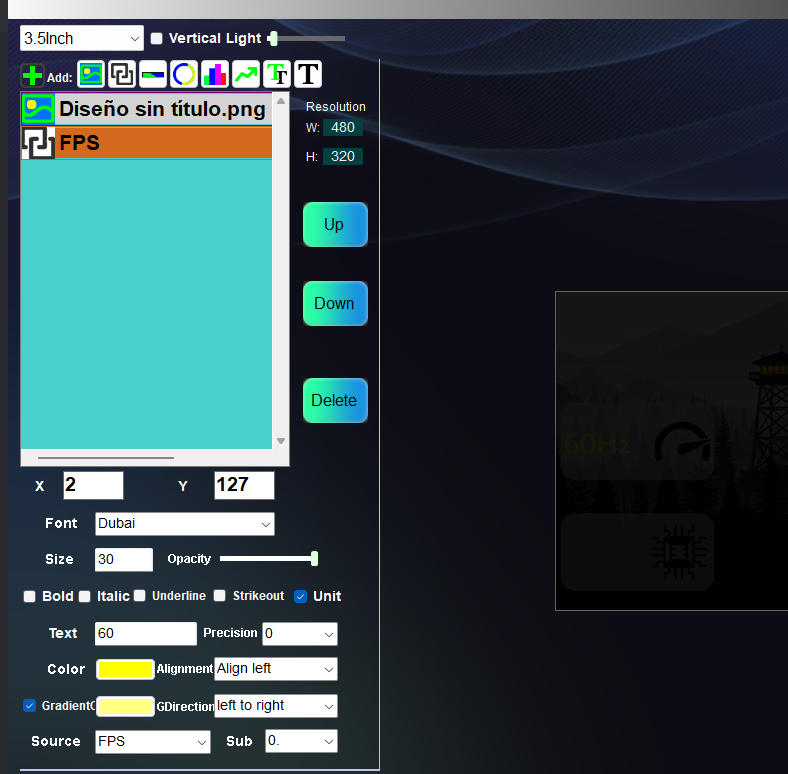The image size is (788, 774).
Task: Add an image element from the toolbar
Action: click(x=91, y=74)
